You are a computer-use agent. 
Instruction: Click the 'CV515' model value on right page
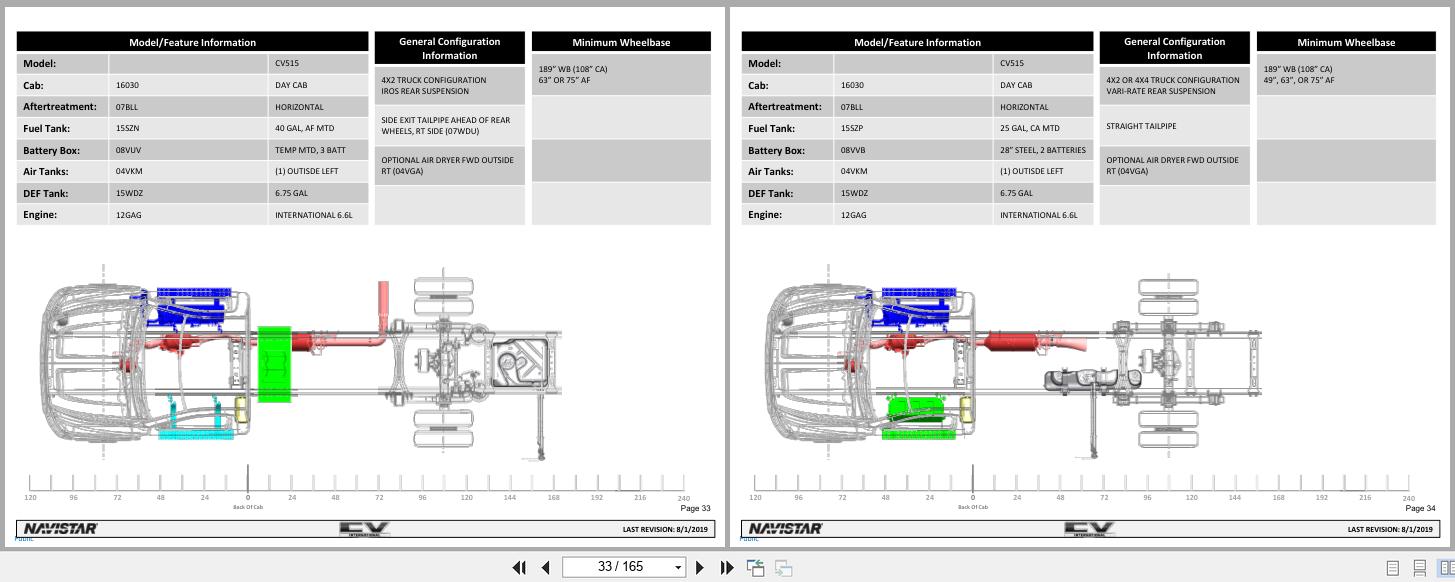tap(1012, 63)
